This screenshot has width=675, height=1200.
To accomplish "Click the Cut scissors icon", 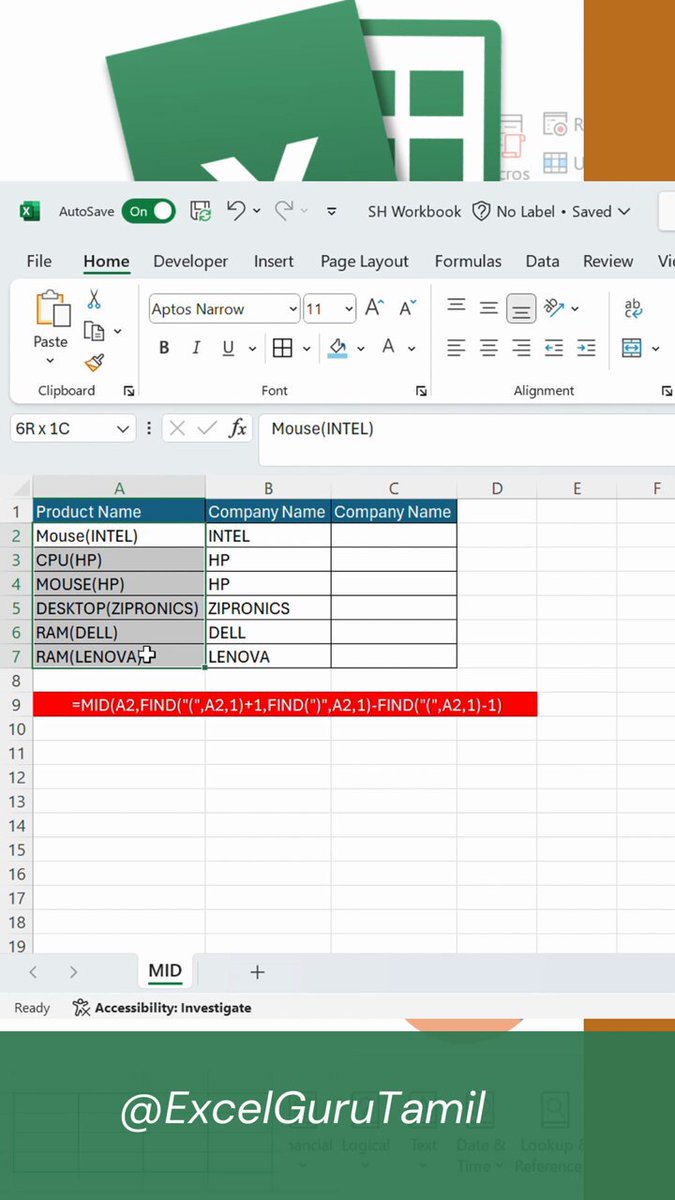I will tap(94, 299).
